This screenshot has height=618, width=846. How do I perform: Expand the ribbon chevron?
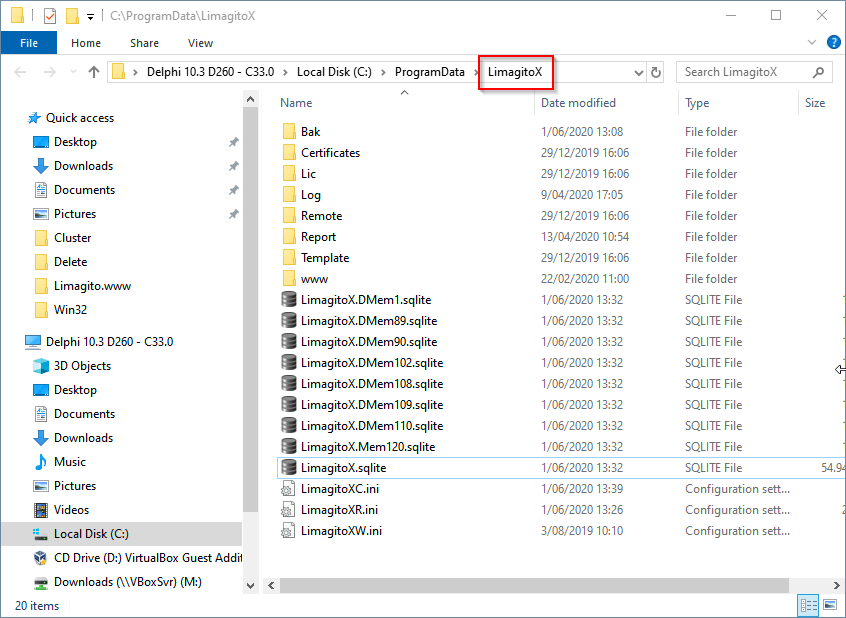[x=811, y=42]
